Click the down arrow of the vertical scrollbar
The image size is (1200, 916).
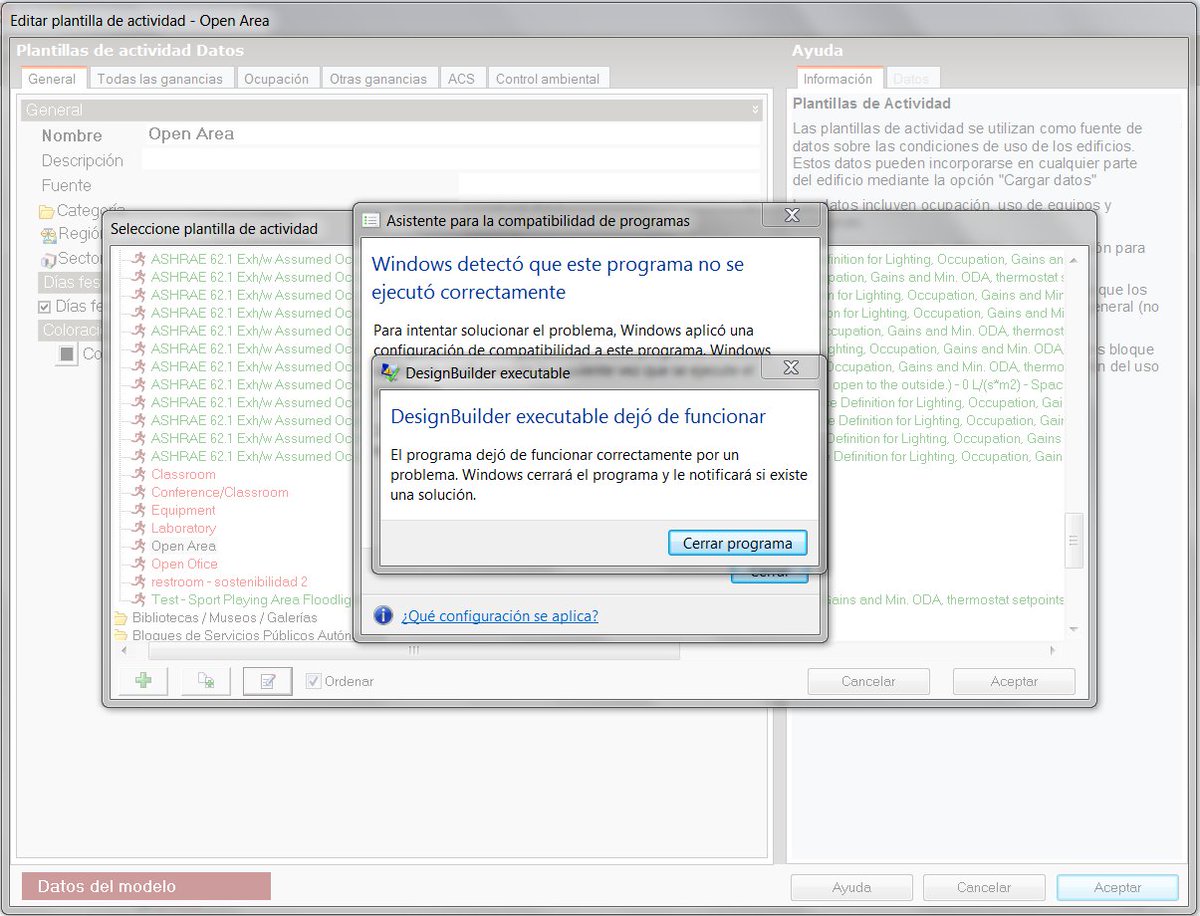point(1075,630)
